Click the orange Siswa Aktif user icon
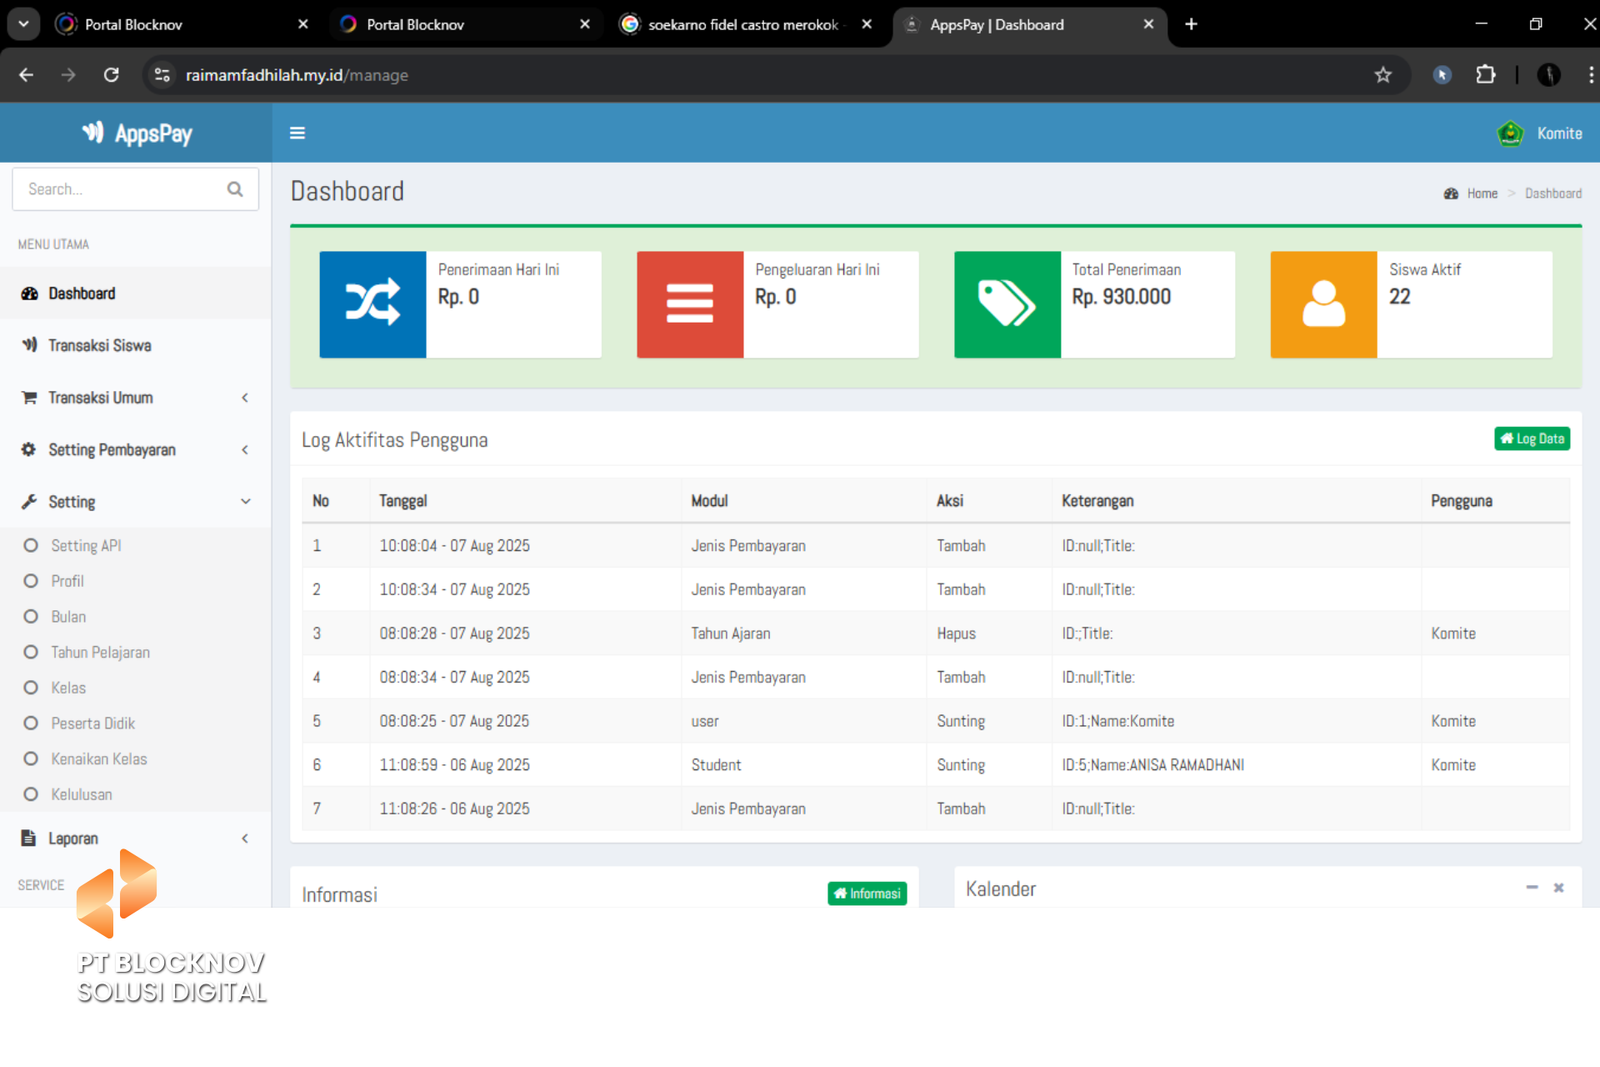1600x1067 pixels. point(1323,304)
